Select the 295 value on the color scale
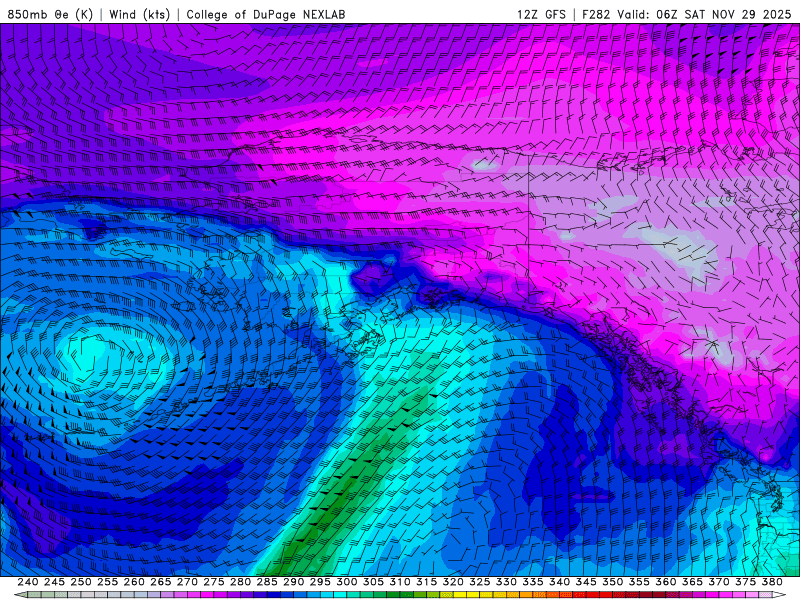This screenshot has height=600, width=800. (320, 582)
